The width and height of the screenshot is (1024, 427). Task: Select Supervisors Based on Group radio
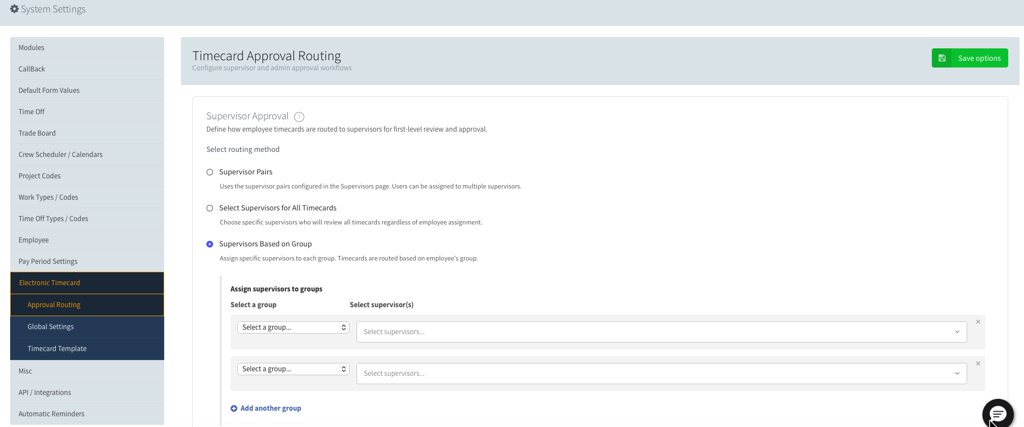[x=210, y=244]
